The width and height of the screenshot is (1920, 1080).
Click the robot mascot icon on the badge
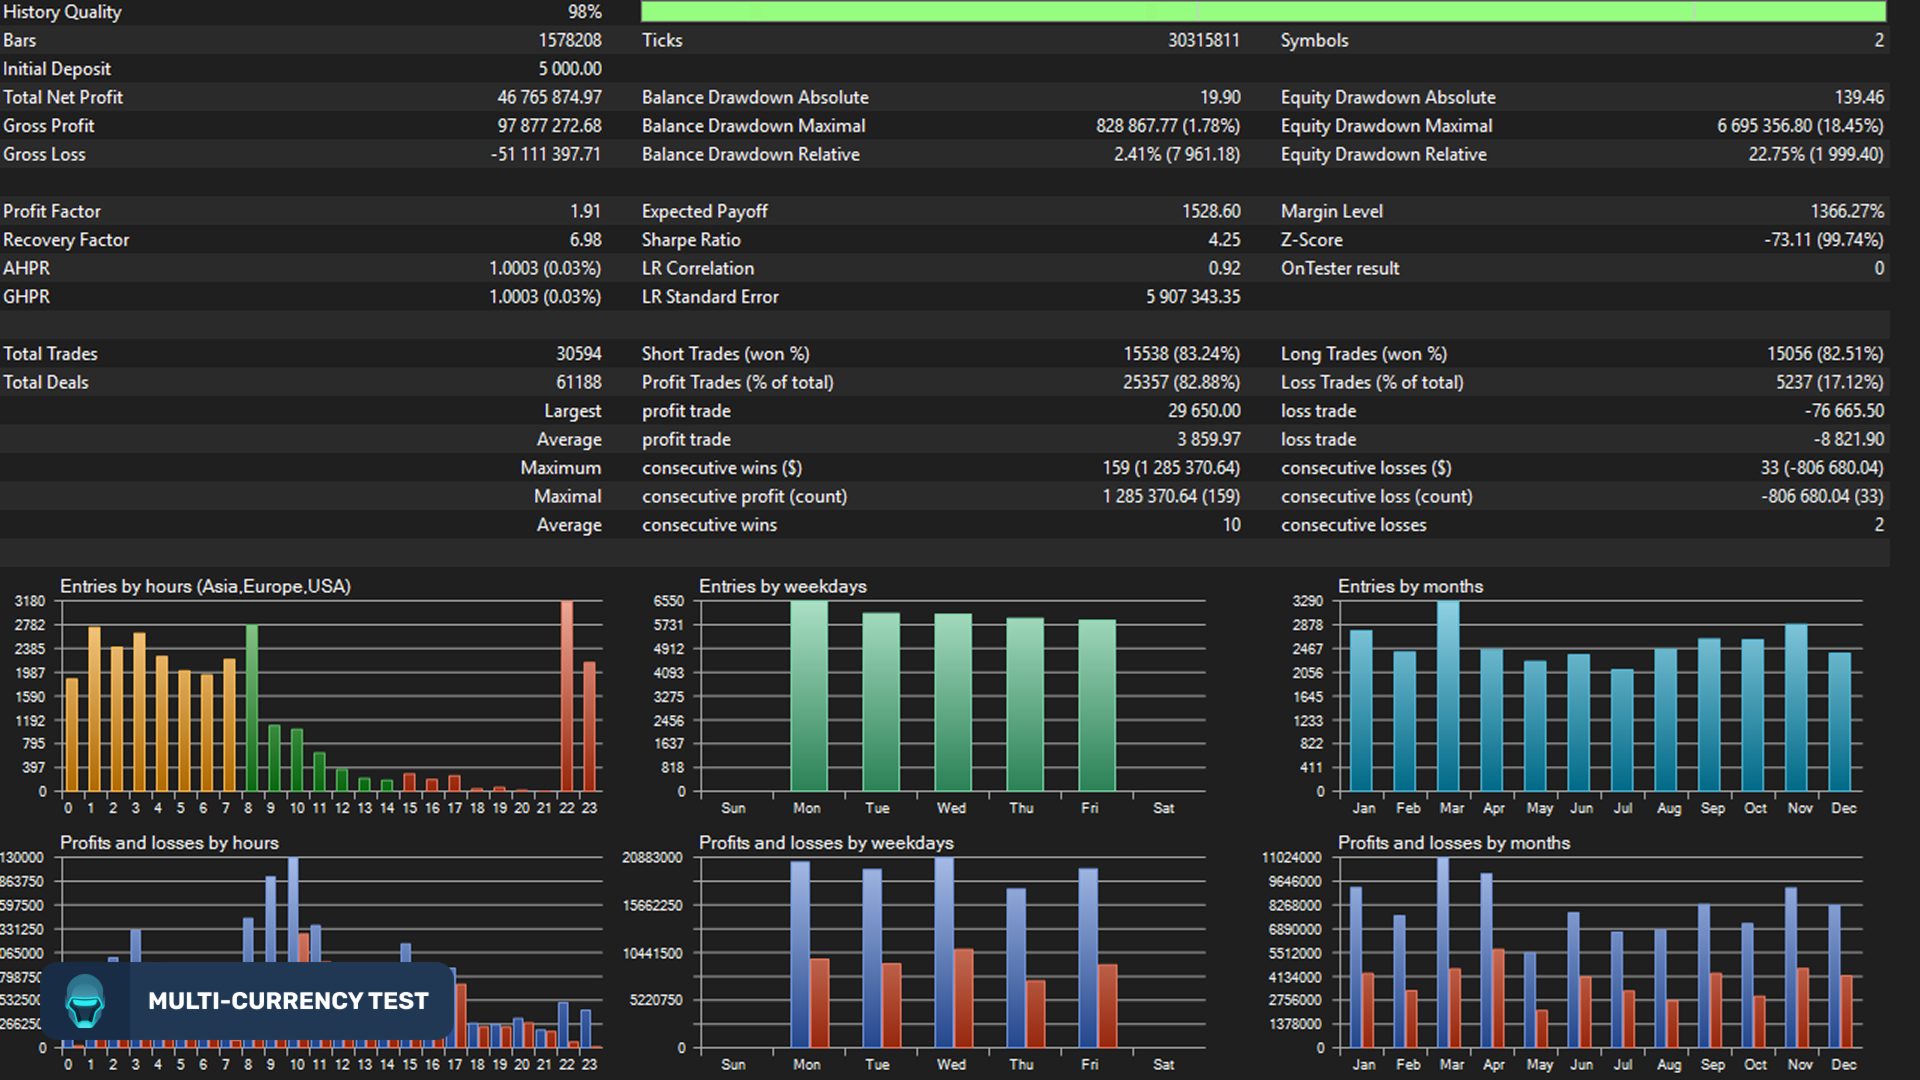click(85, 1000)
